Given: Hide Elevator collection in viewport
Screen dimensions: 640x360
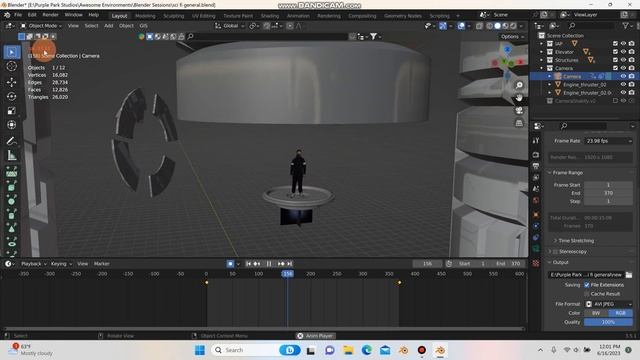Looking at the screenshot, I should click(623, 52).
